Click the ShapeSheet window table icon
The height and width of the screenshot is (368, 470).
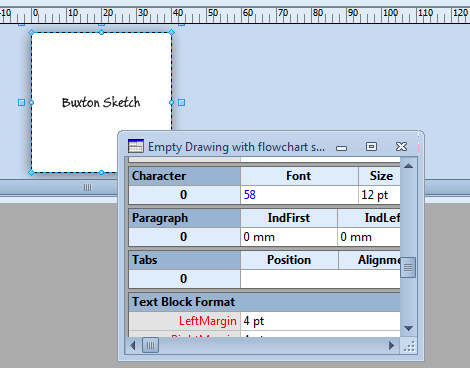(x=136, y=146)
